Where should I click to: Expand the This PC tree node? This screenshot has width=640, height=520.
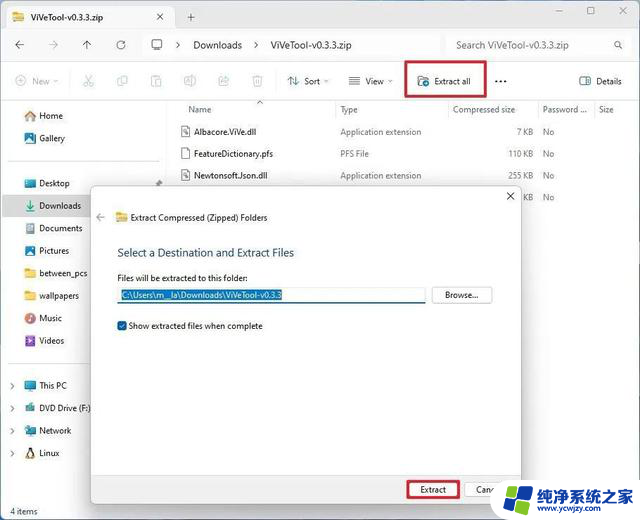coord(12,386)
